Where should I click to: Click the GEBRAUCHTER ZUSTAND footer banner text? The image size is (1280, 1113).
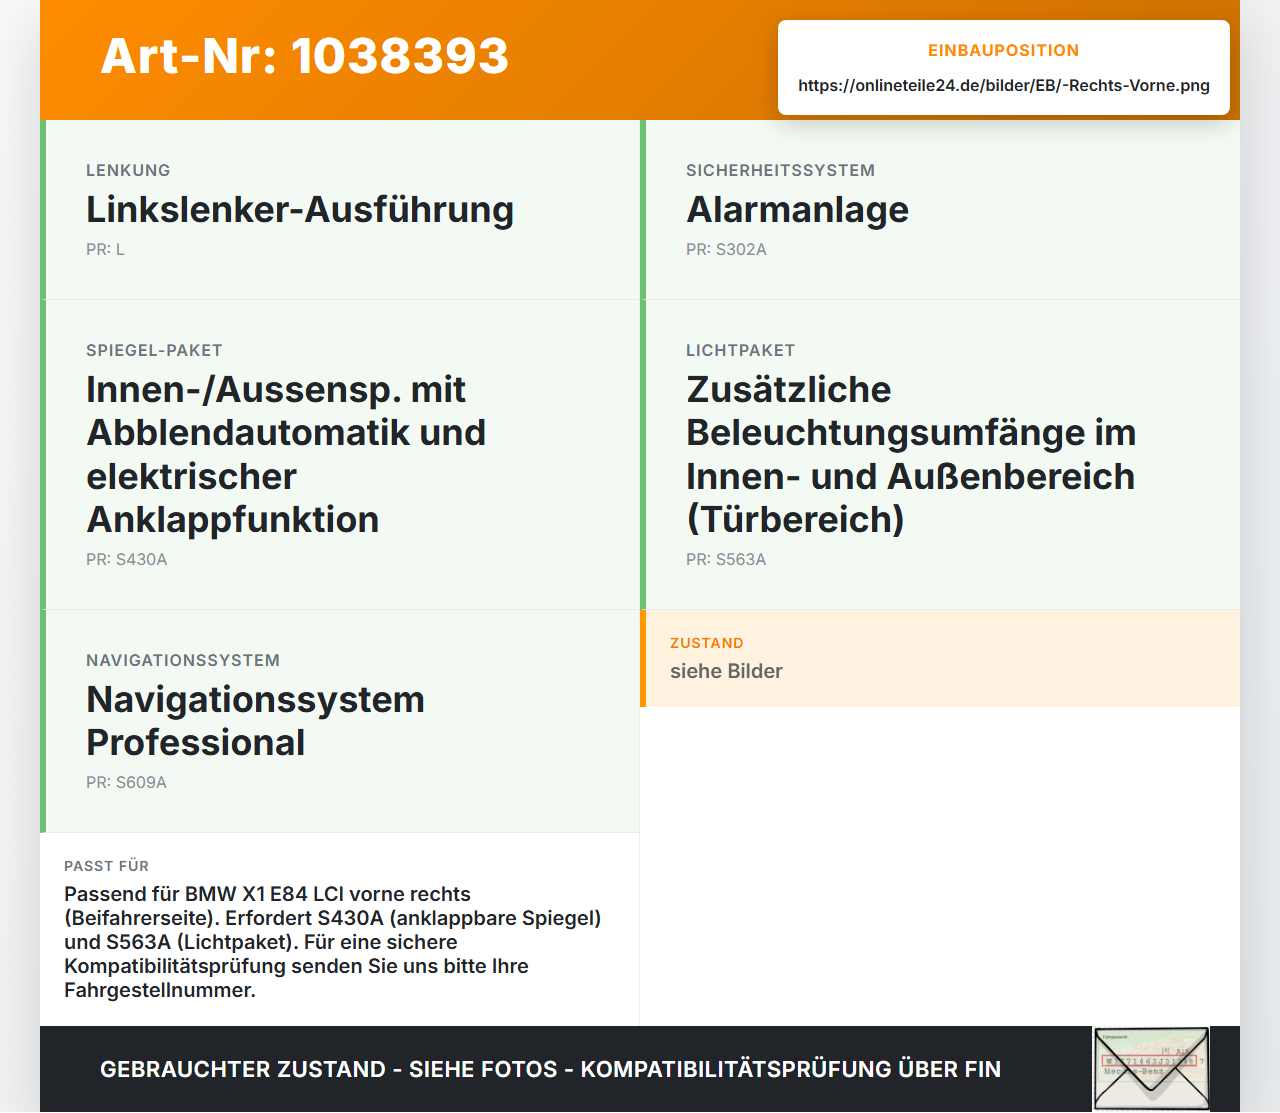click(550, 1069)
